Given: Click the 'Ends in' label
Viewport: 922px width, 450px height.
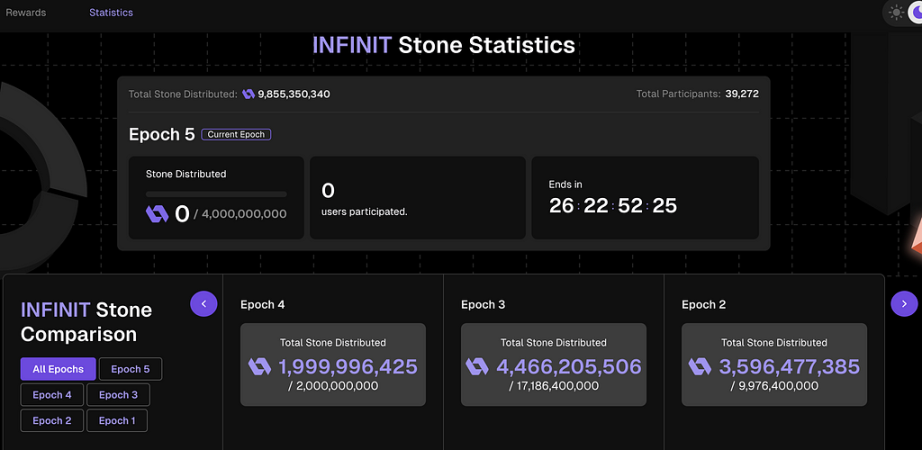Looking at the screenshot, I should [565, 184].
